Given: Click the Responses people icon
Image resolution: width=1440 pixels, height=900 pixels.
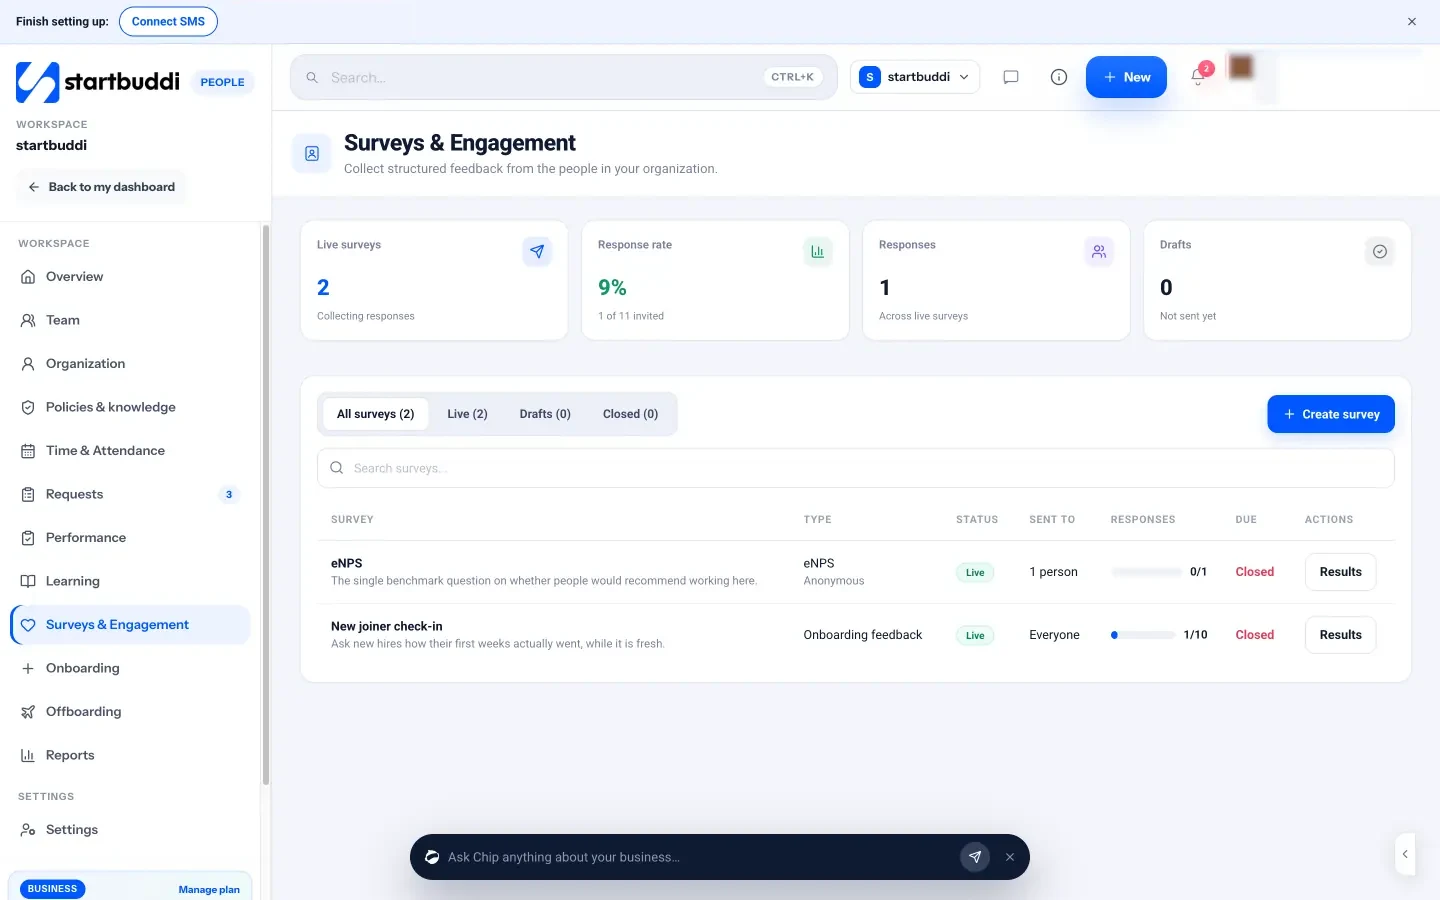Looking at the screenshot, I should click(1099, 252).
